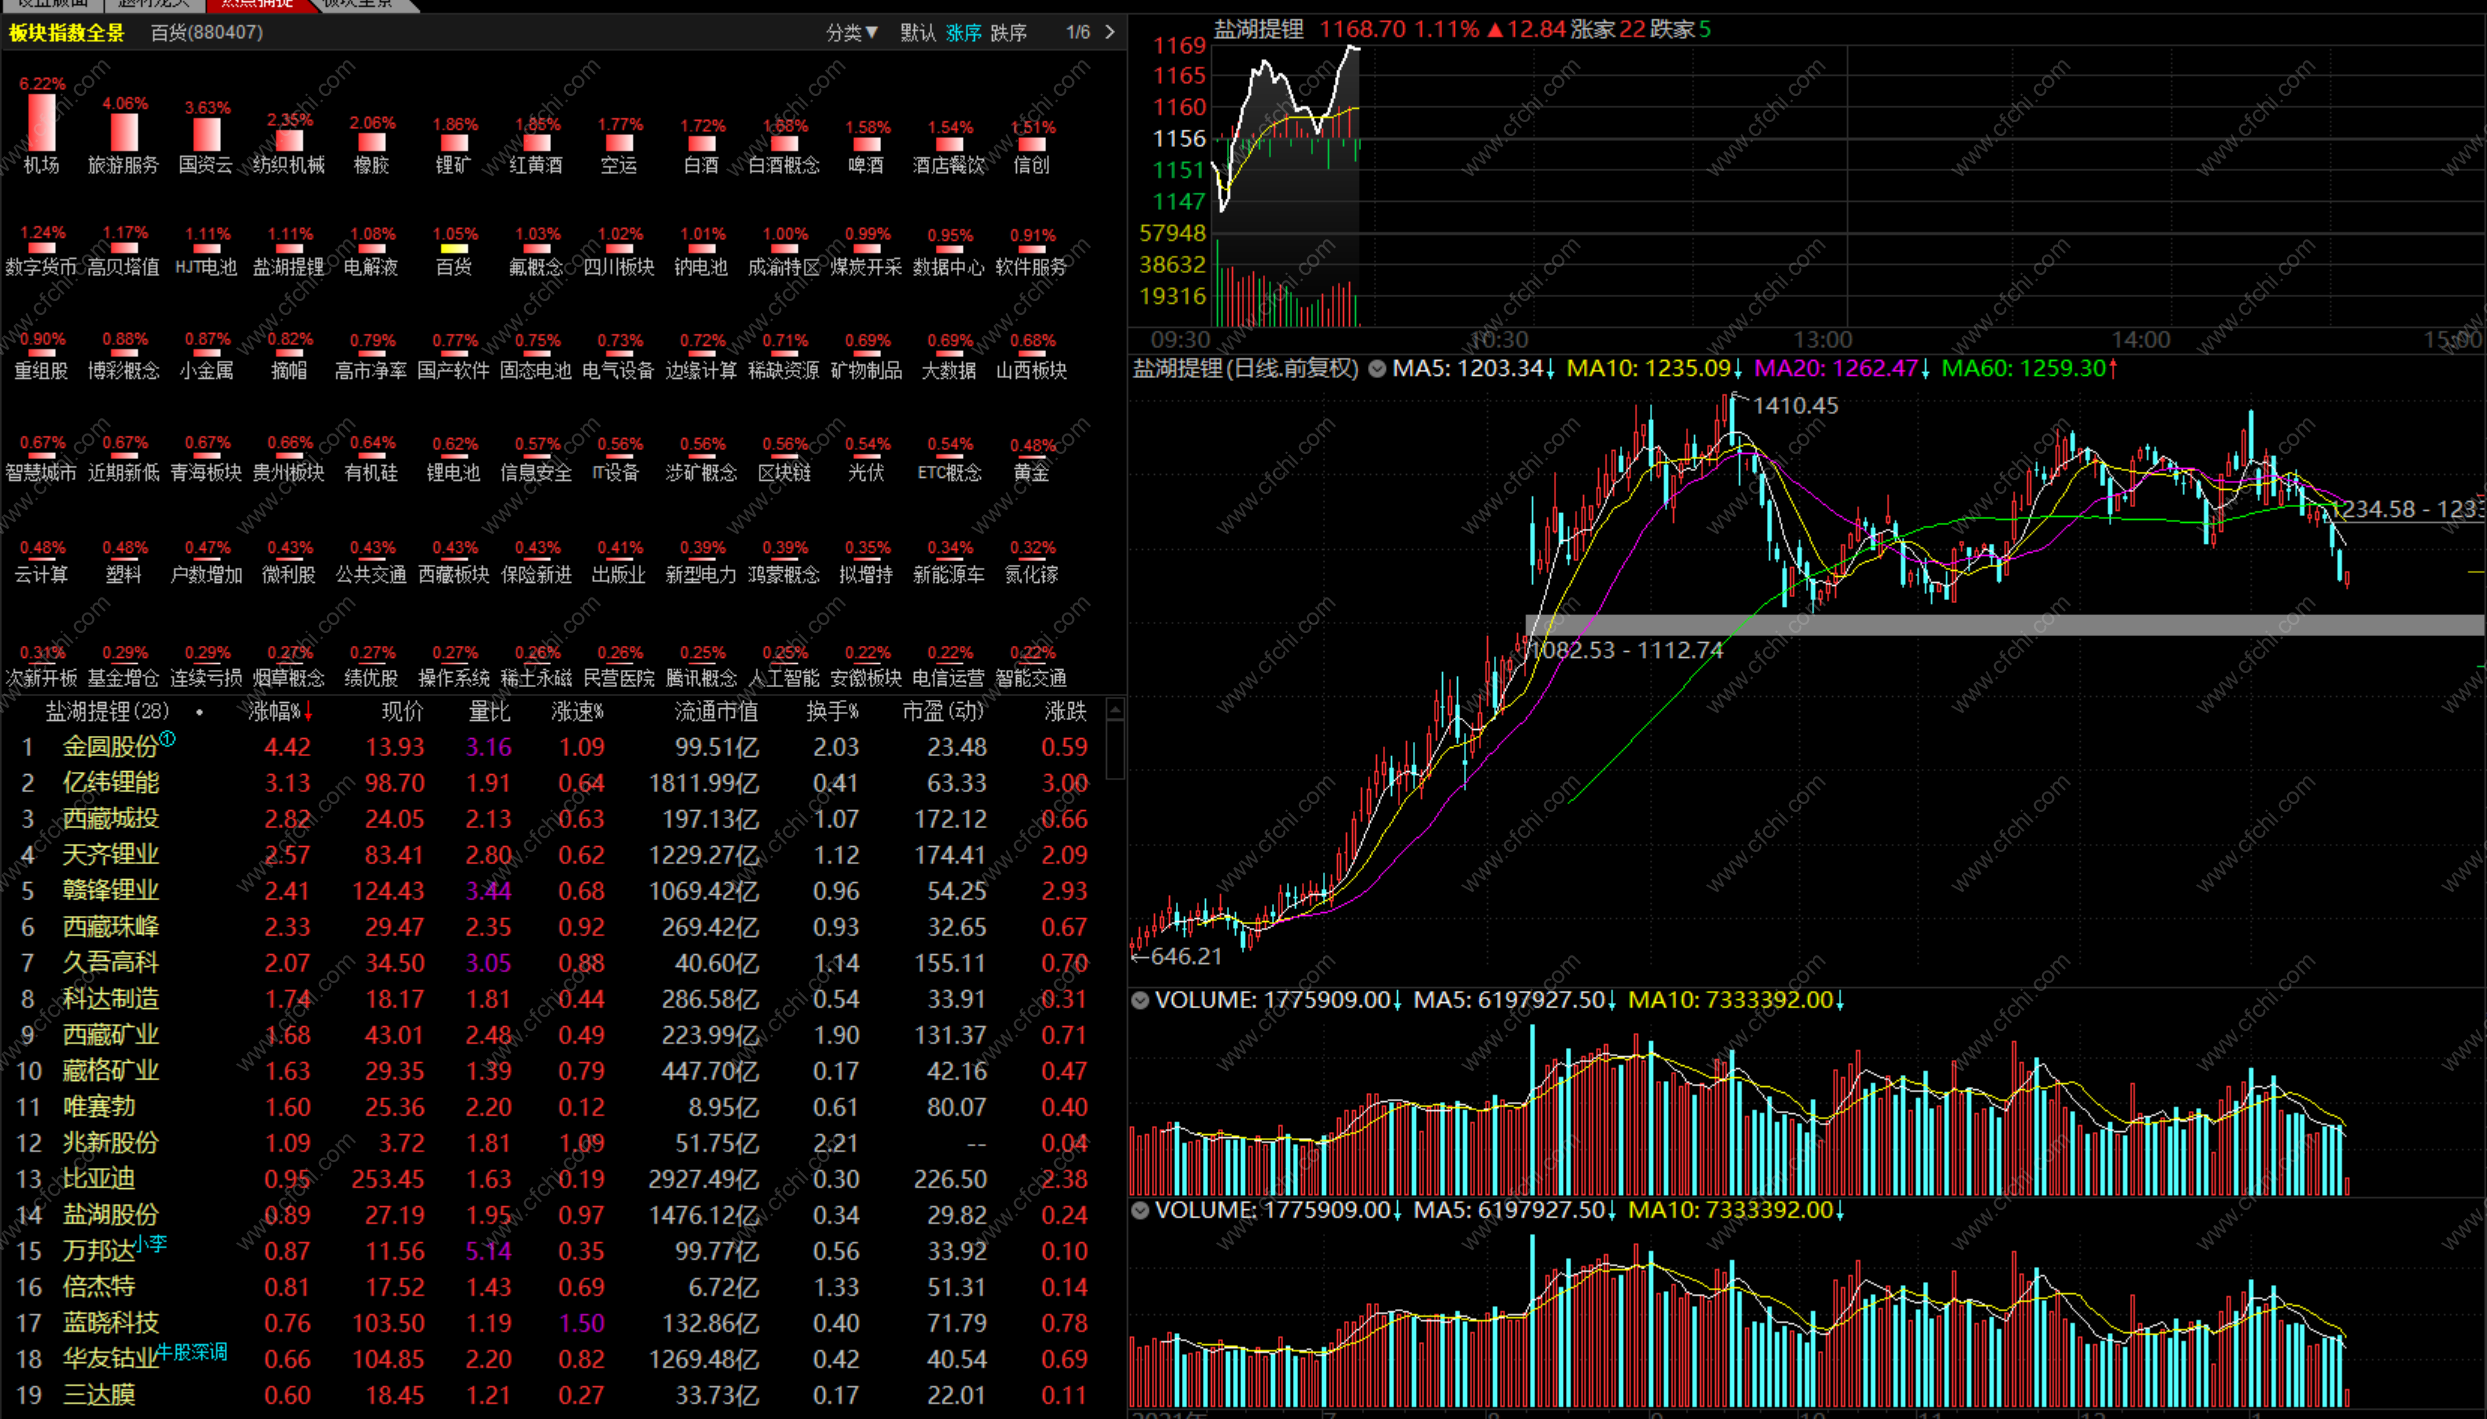Click the gray 1082.53-1112.74 gap band
The height and width of the screenshot is (1419, 2487).
[x=2000, y=625]
